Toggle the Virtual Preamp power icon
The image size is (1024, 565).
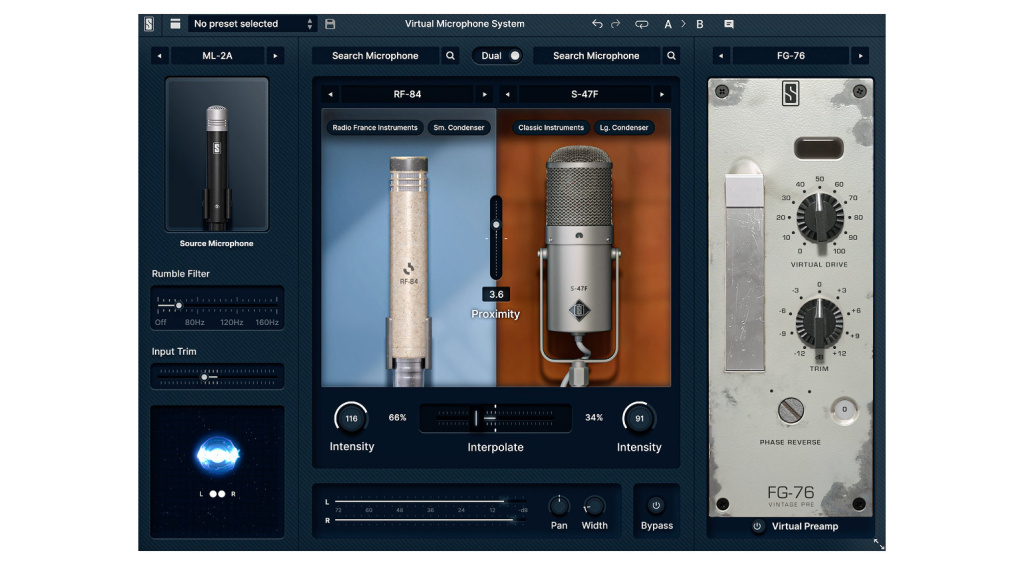click(757, 526)
